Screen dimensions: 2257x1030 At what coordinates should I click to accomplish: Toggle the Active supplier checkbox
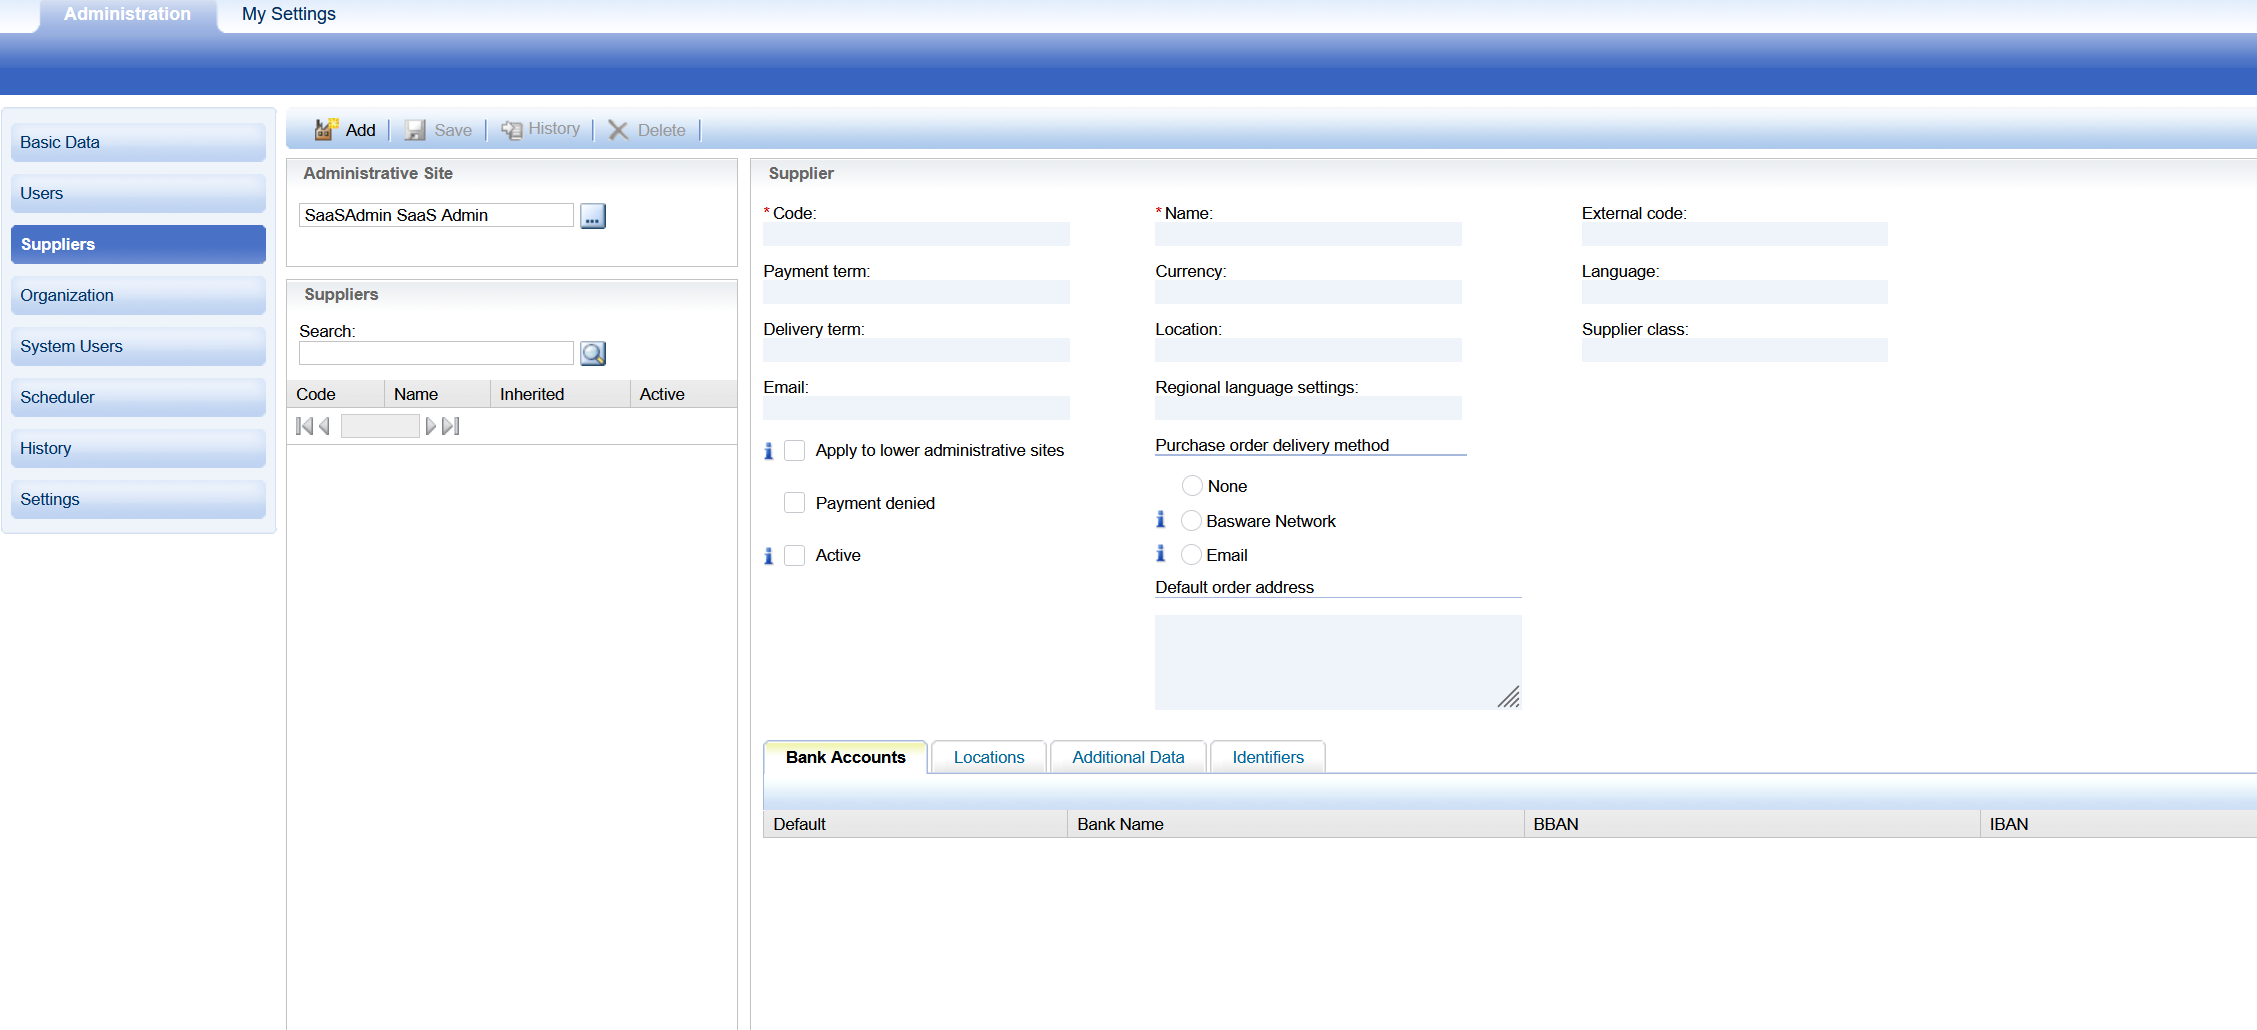[x=795, y=556]
